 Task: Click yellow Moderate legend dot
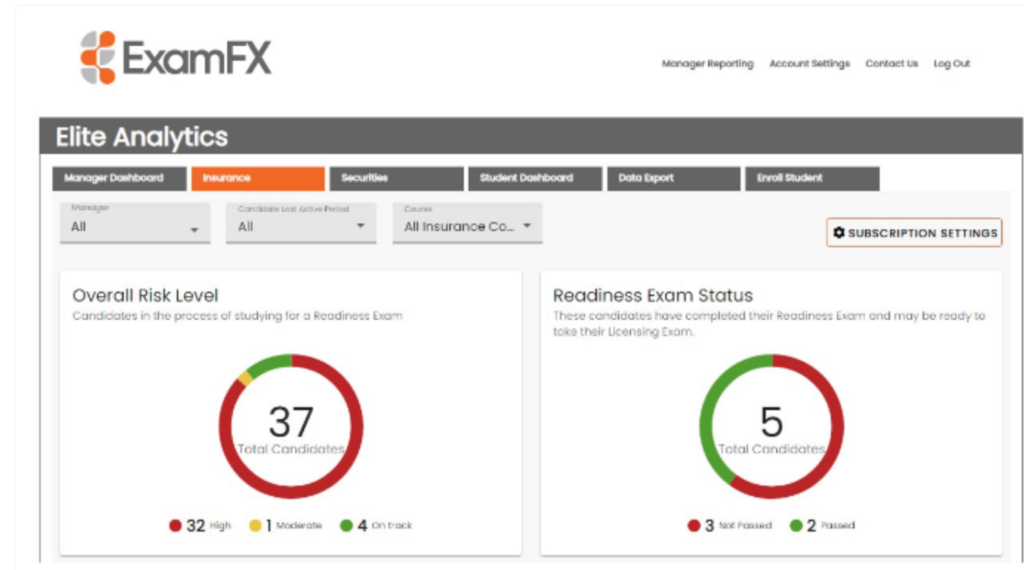tap(255, 526)
